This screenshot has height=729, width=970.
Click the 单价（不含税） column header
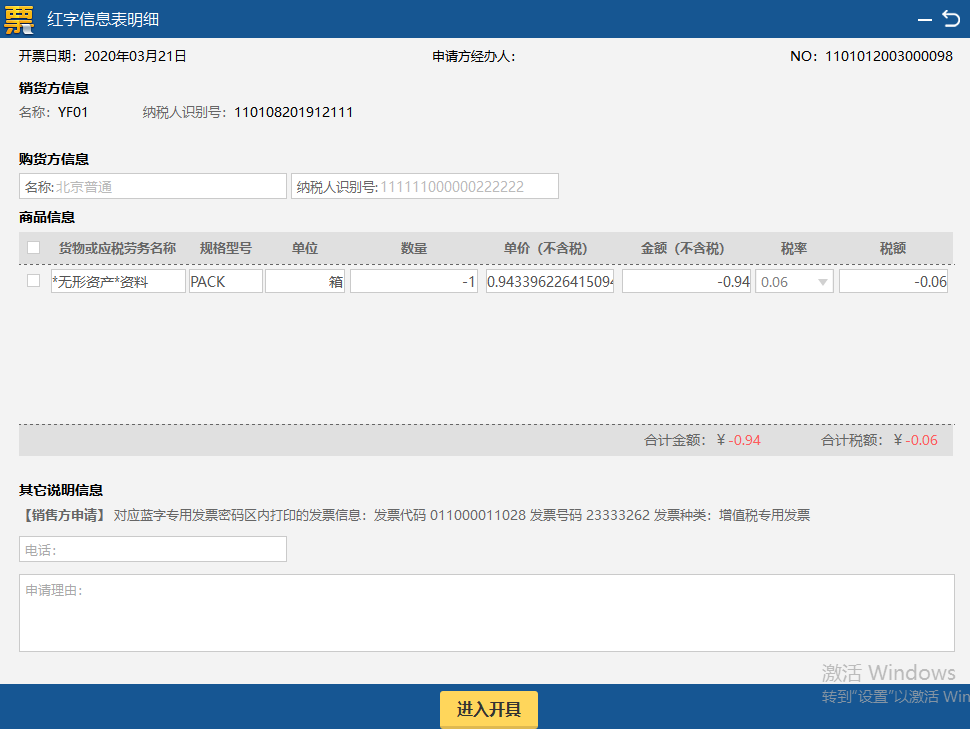(x=545, y=248)
